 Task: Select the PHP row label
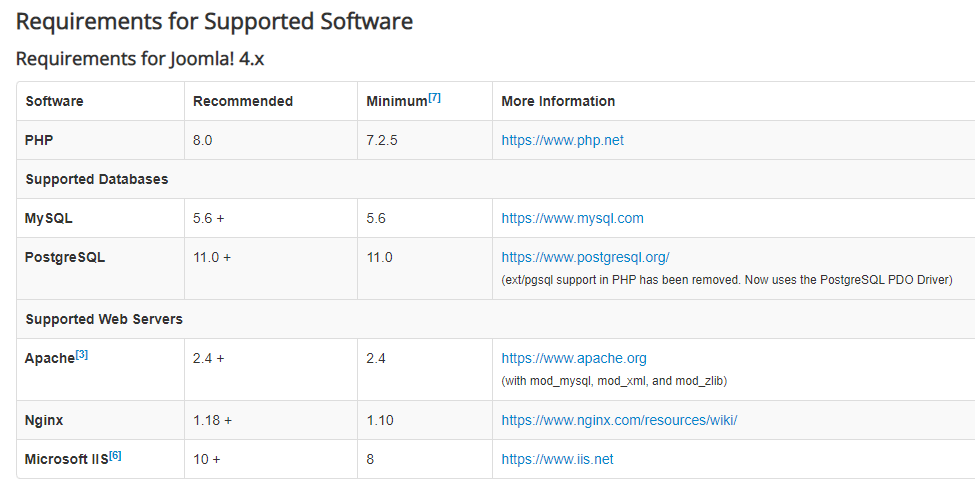point(39,140)
